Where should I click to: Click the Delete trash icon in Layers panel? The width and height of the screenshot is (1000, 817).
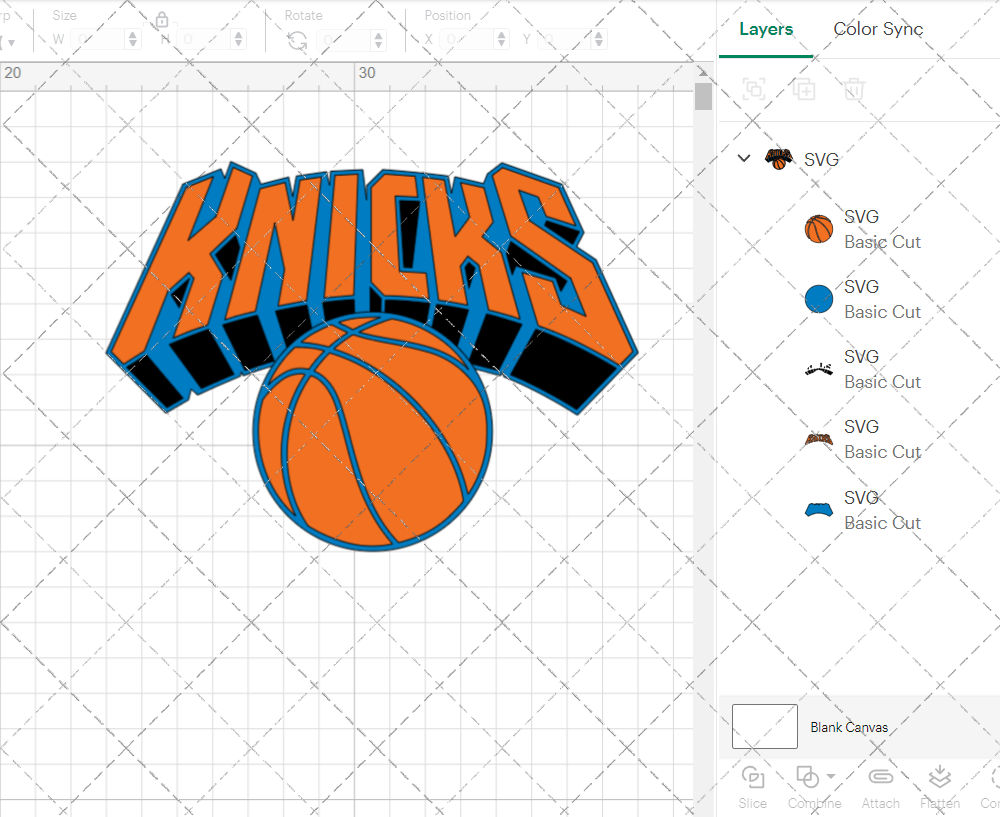pos(854,89)
